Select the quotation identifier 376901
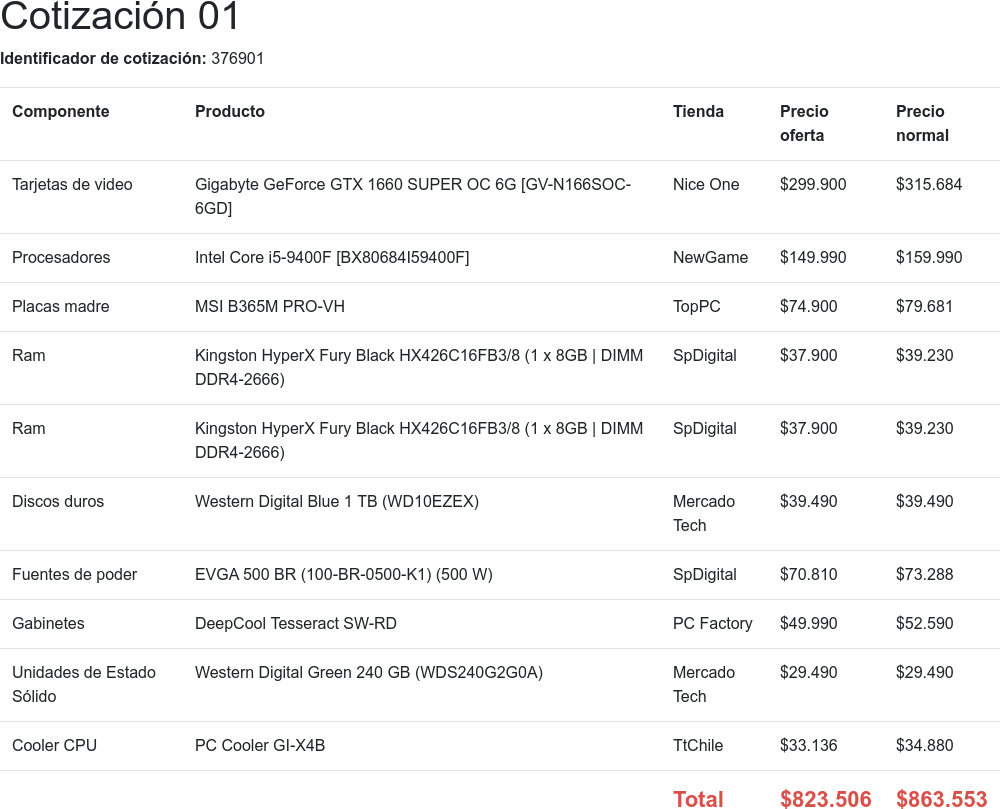This screenshot has width=1000, height=809. (237, 59)
